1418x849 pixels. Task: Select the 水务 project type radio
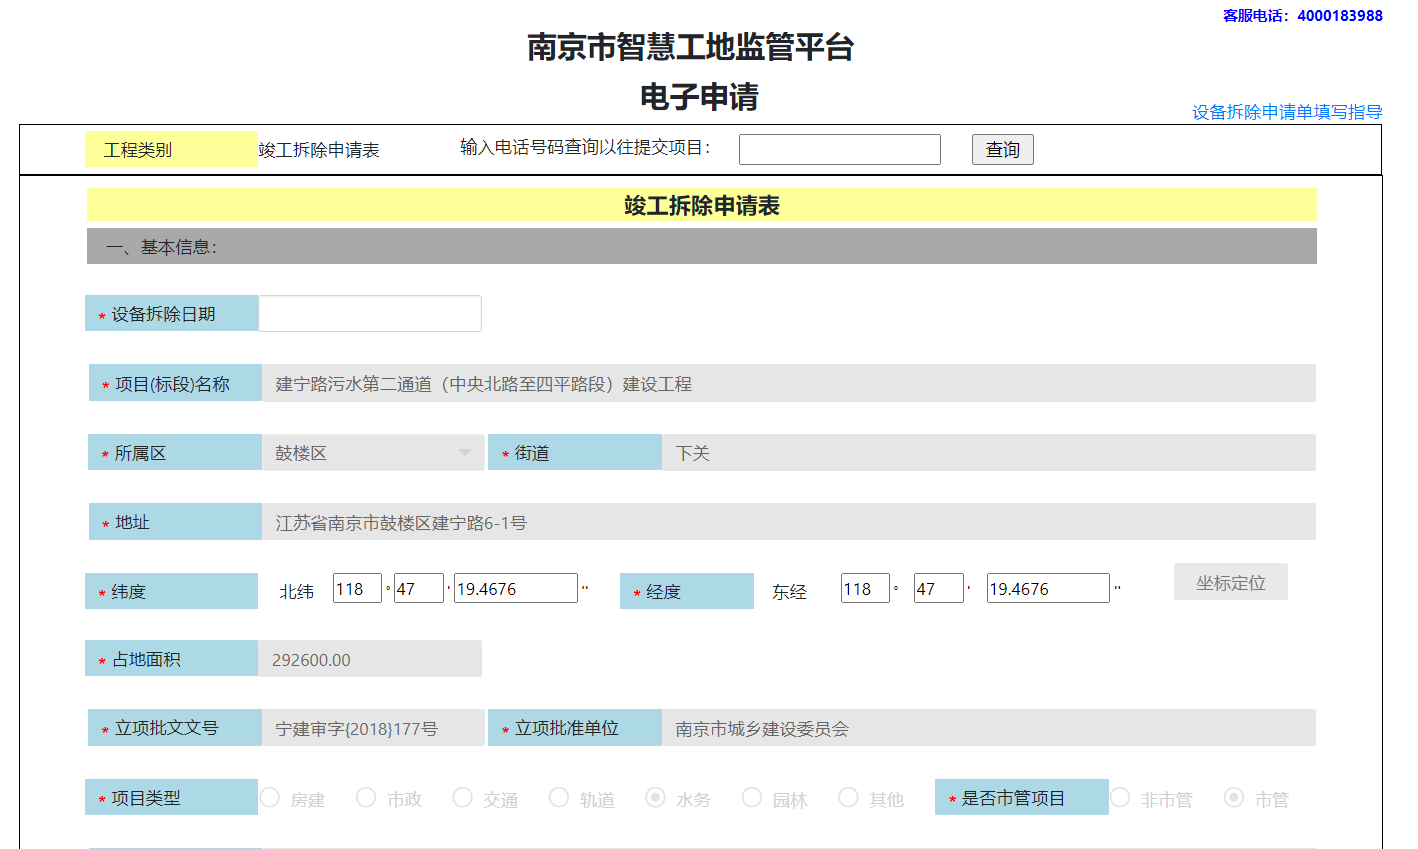[x=655, y=797]
